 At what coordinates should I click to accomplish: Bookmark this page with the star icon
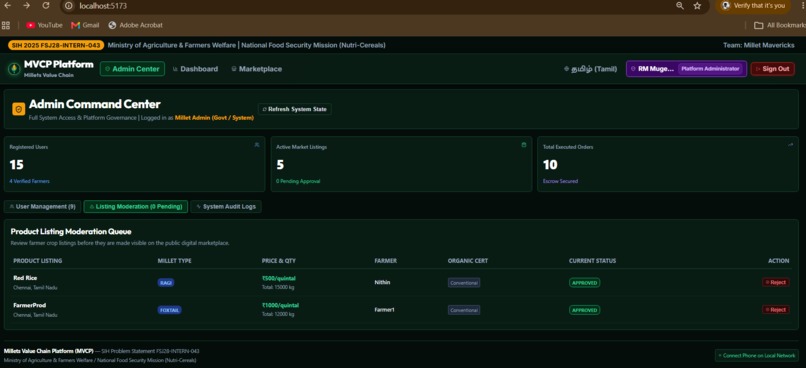pos(697,6)
